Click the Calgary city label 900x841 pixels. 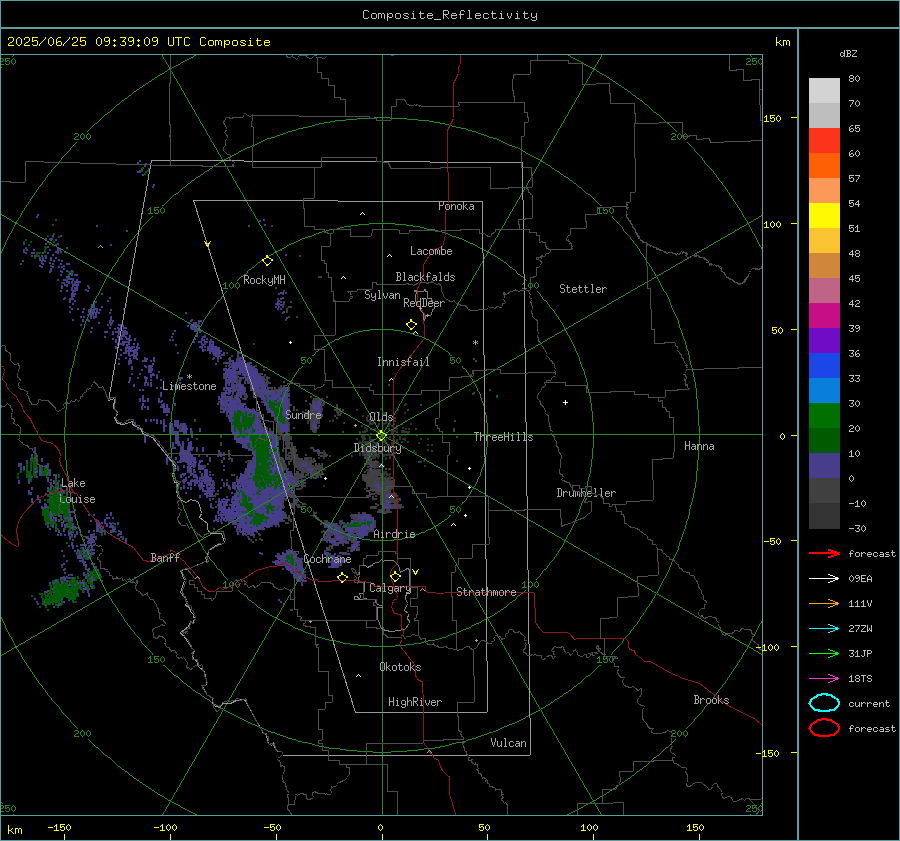pyautogui.click(x=390, y=588)
